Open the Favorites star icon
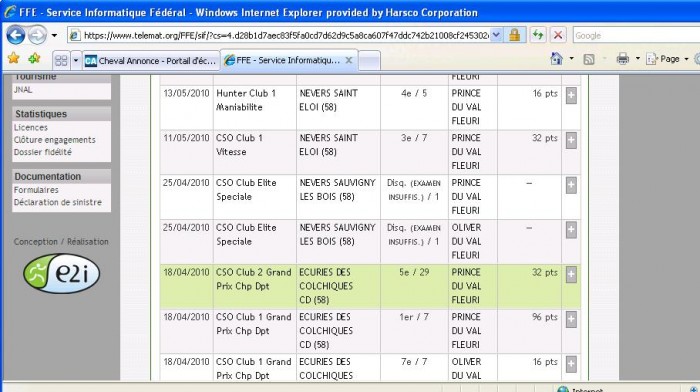Image resolution: width=700 pixels, height=392 pixels. coord(13,58)
